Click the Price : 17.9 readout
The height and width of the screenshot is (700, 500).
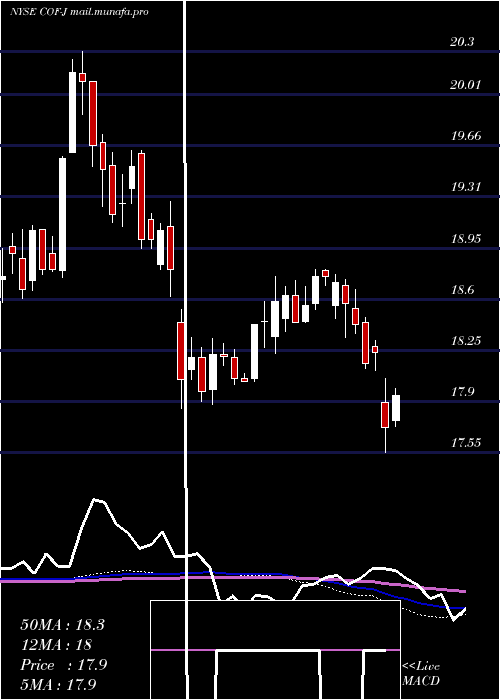pyautogui.click(x=63, y=665)
